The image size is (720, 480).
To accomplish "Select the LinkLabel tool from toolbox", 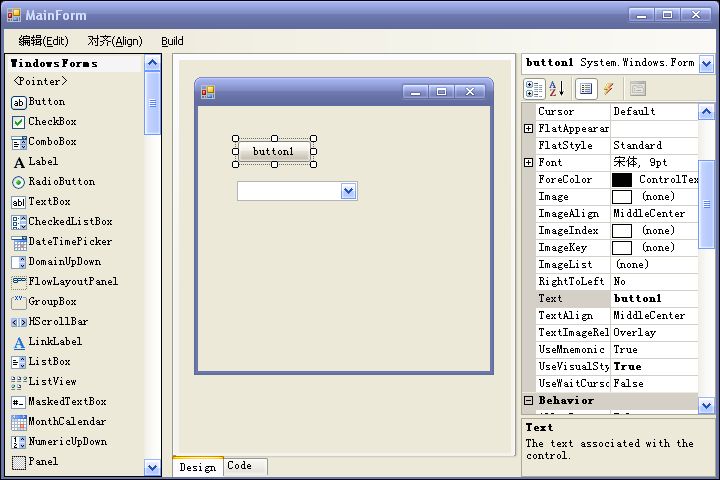I will coord(55,342).
